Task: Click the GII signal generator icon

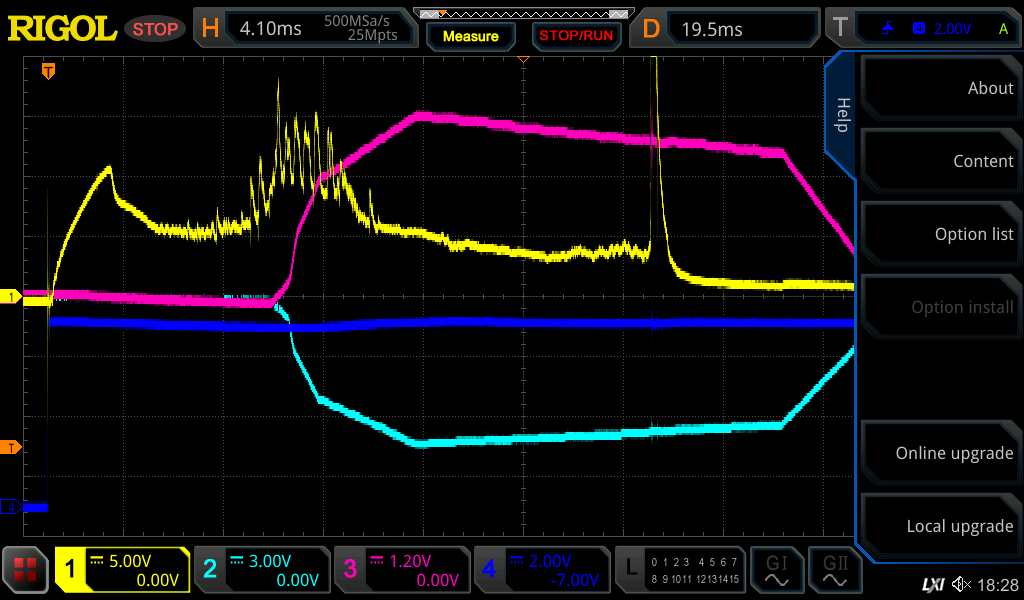Action: [x=835, y=570]
